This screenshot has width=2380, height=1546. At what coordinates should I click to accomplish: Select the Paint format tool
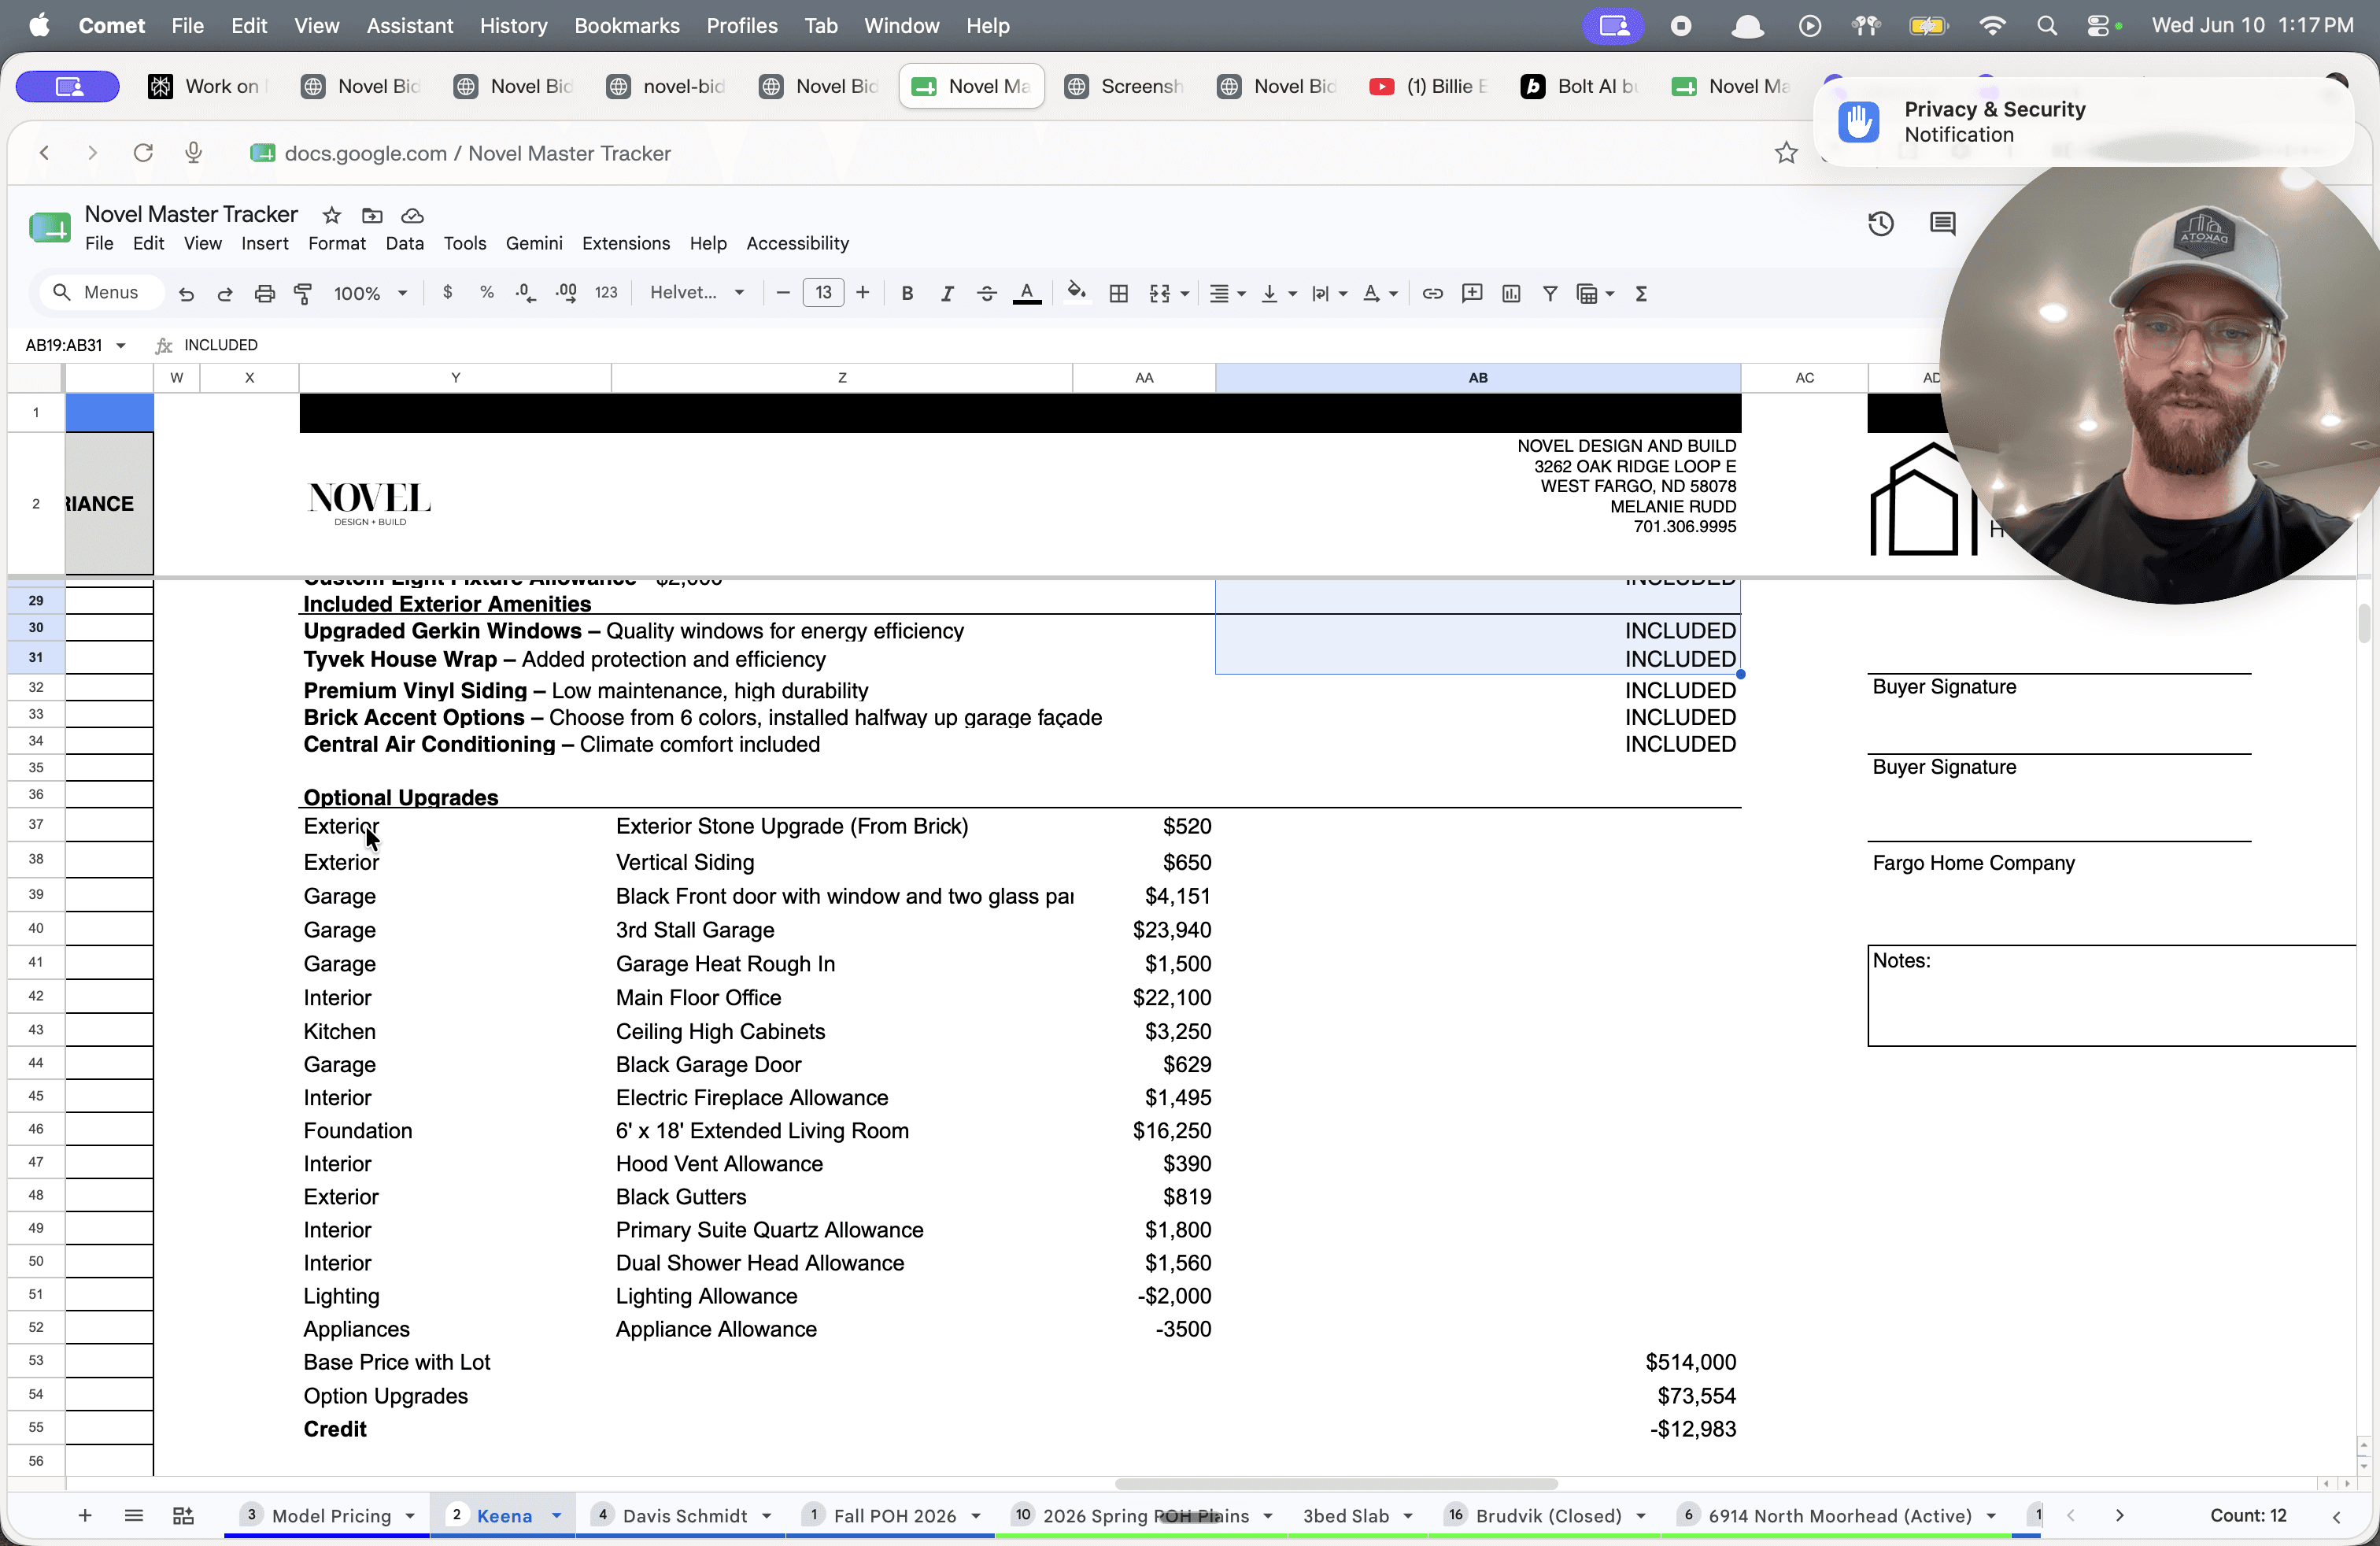302,294
